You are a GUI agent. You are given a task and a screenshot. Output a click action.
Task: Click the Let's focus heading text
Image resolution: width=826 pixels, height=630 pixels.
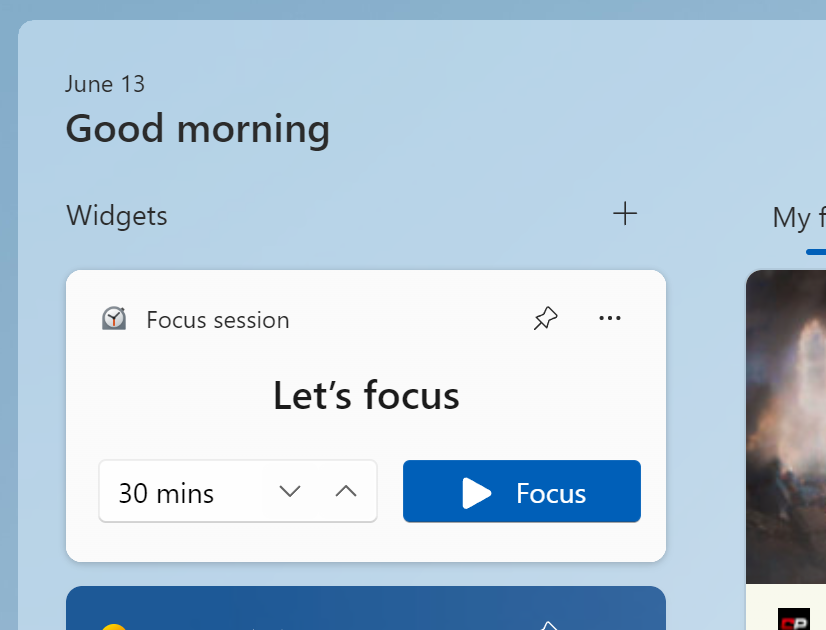coord(366,397)
